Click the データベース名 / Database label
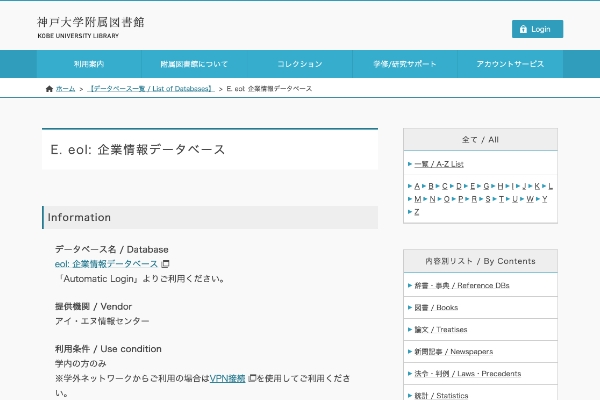 coord(112,250)
